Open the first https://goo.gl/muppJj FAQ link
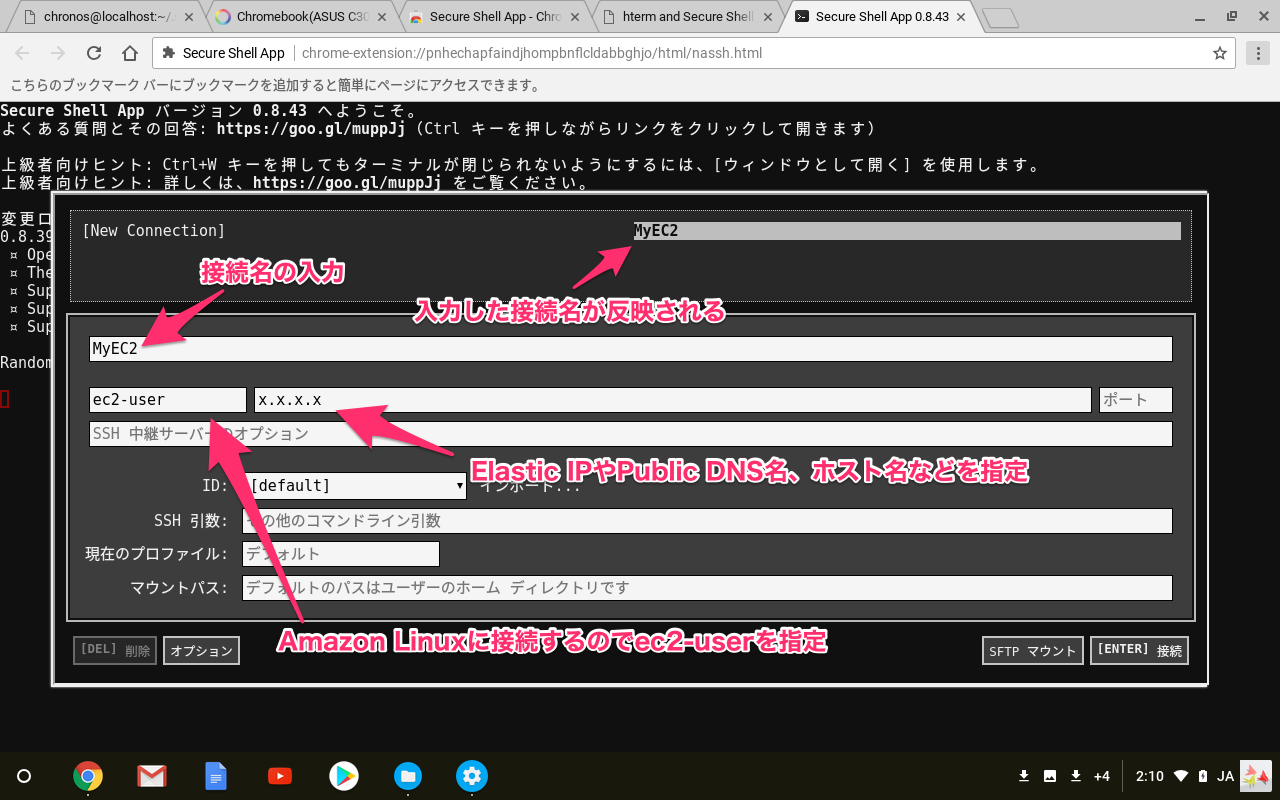The image size is (1280, 800). (311, 129)
